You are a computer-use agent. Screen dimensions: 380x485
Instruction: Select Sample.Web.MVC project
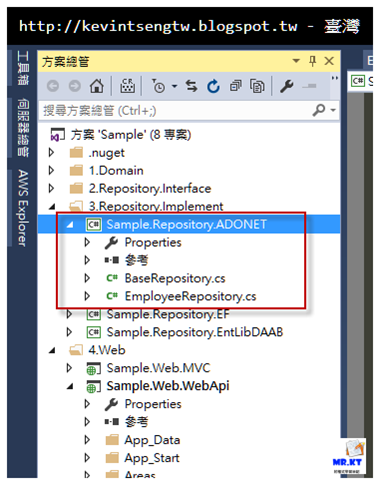158,368
